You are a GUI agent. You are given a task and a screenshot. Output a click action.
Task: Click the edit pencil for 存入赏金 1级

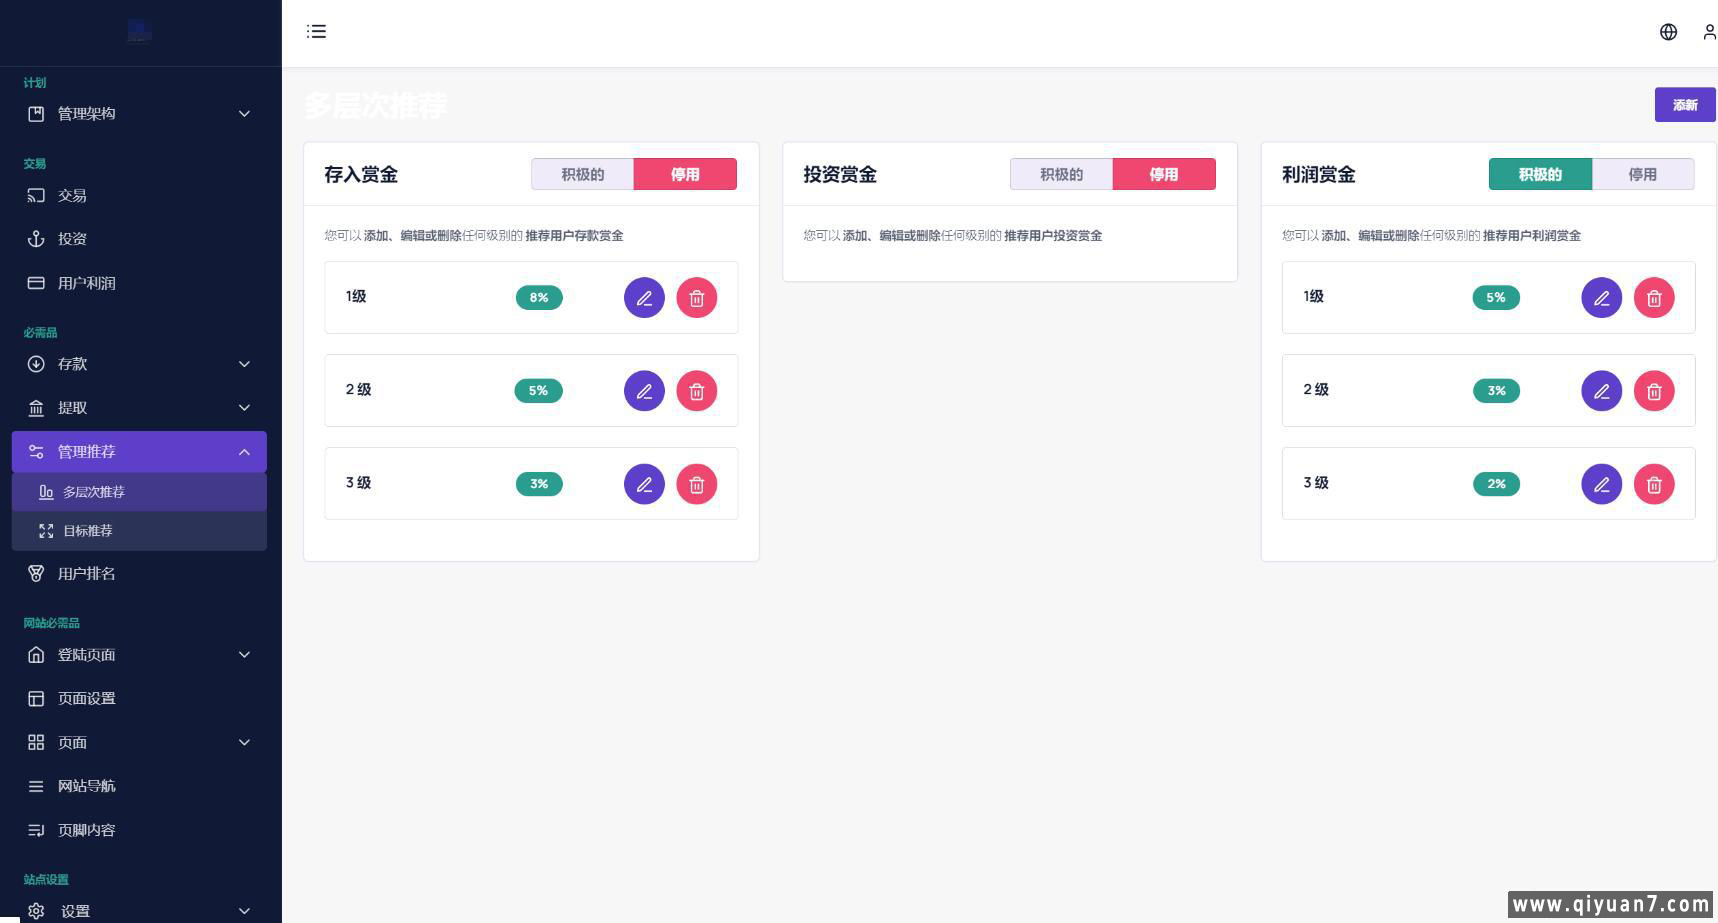click(x=644, y=298)
